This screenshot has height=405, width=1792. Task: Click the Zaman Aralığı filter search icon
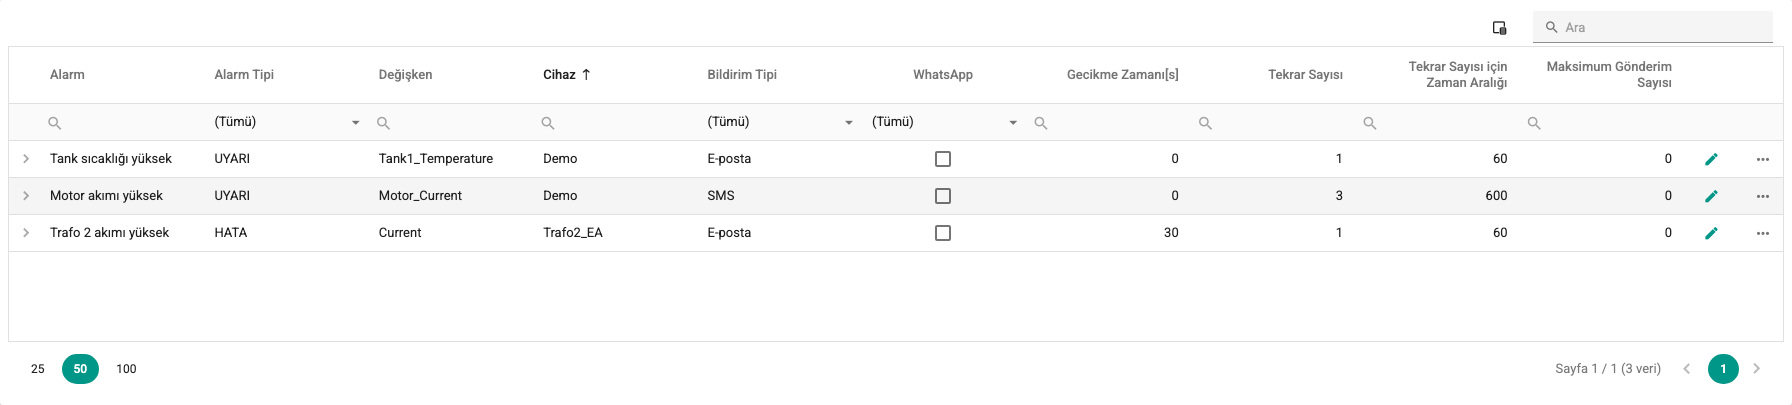[1370, 123]
